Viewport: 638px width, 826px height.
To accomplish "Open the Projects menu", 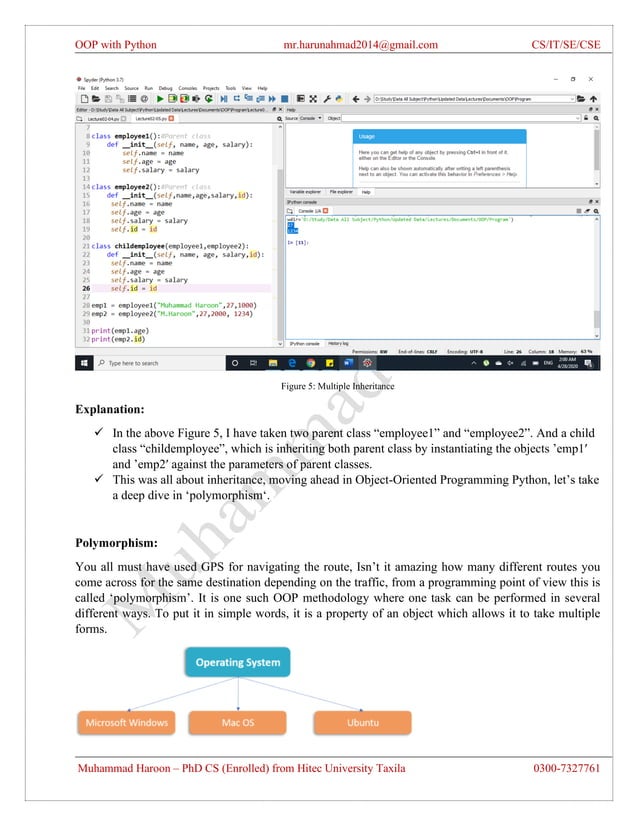I will point(211,88).
